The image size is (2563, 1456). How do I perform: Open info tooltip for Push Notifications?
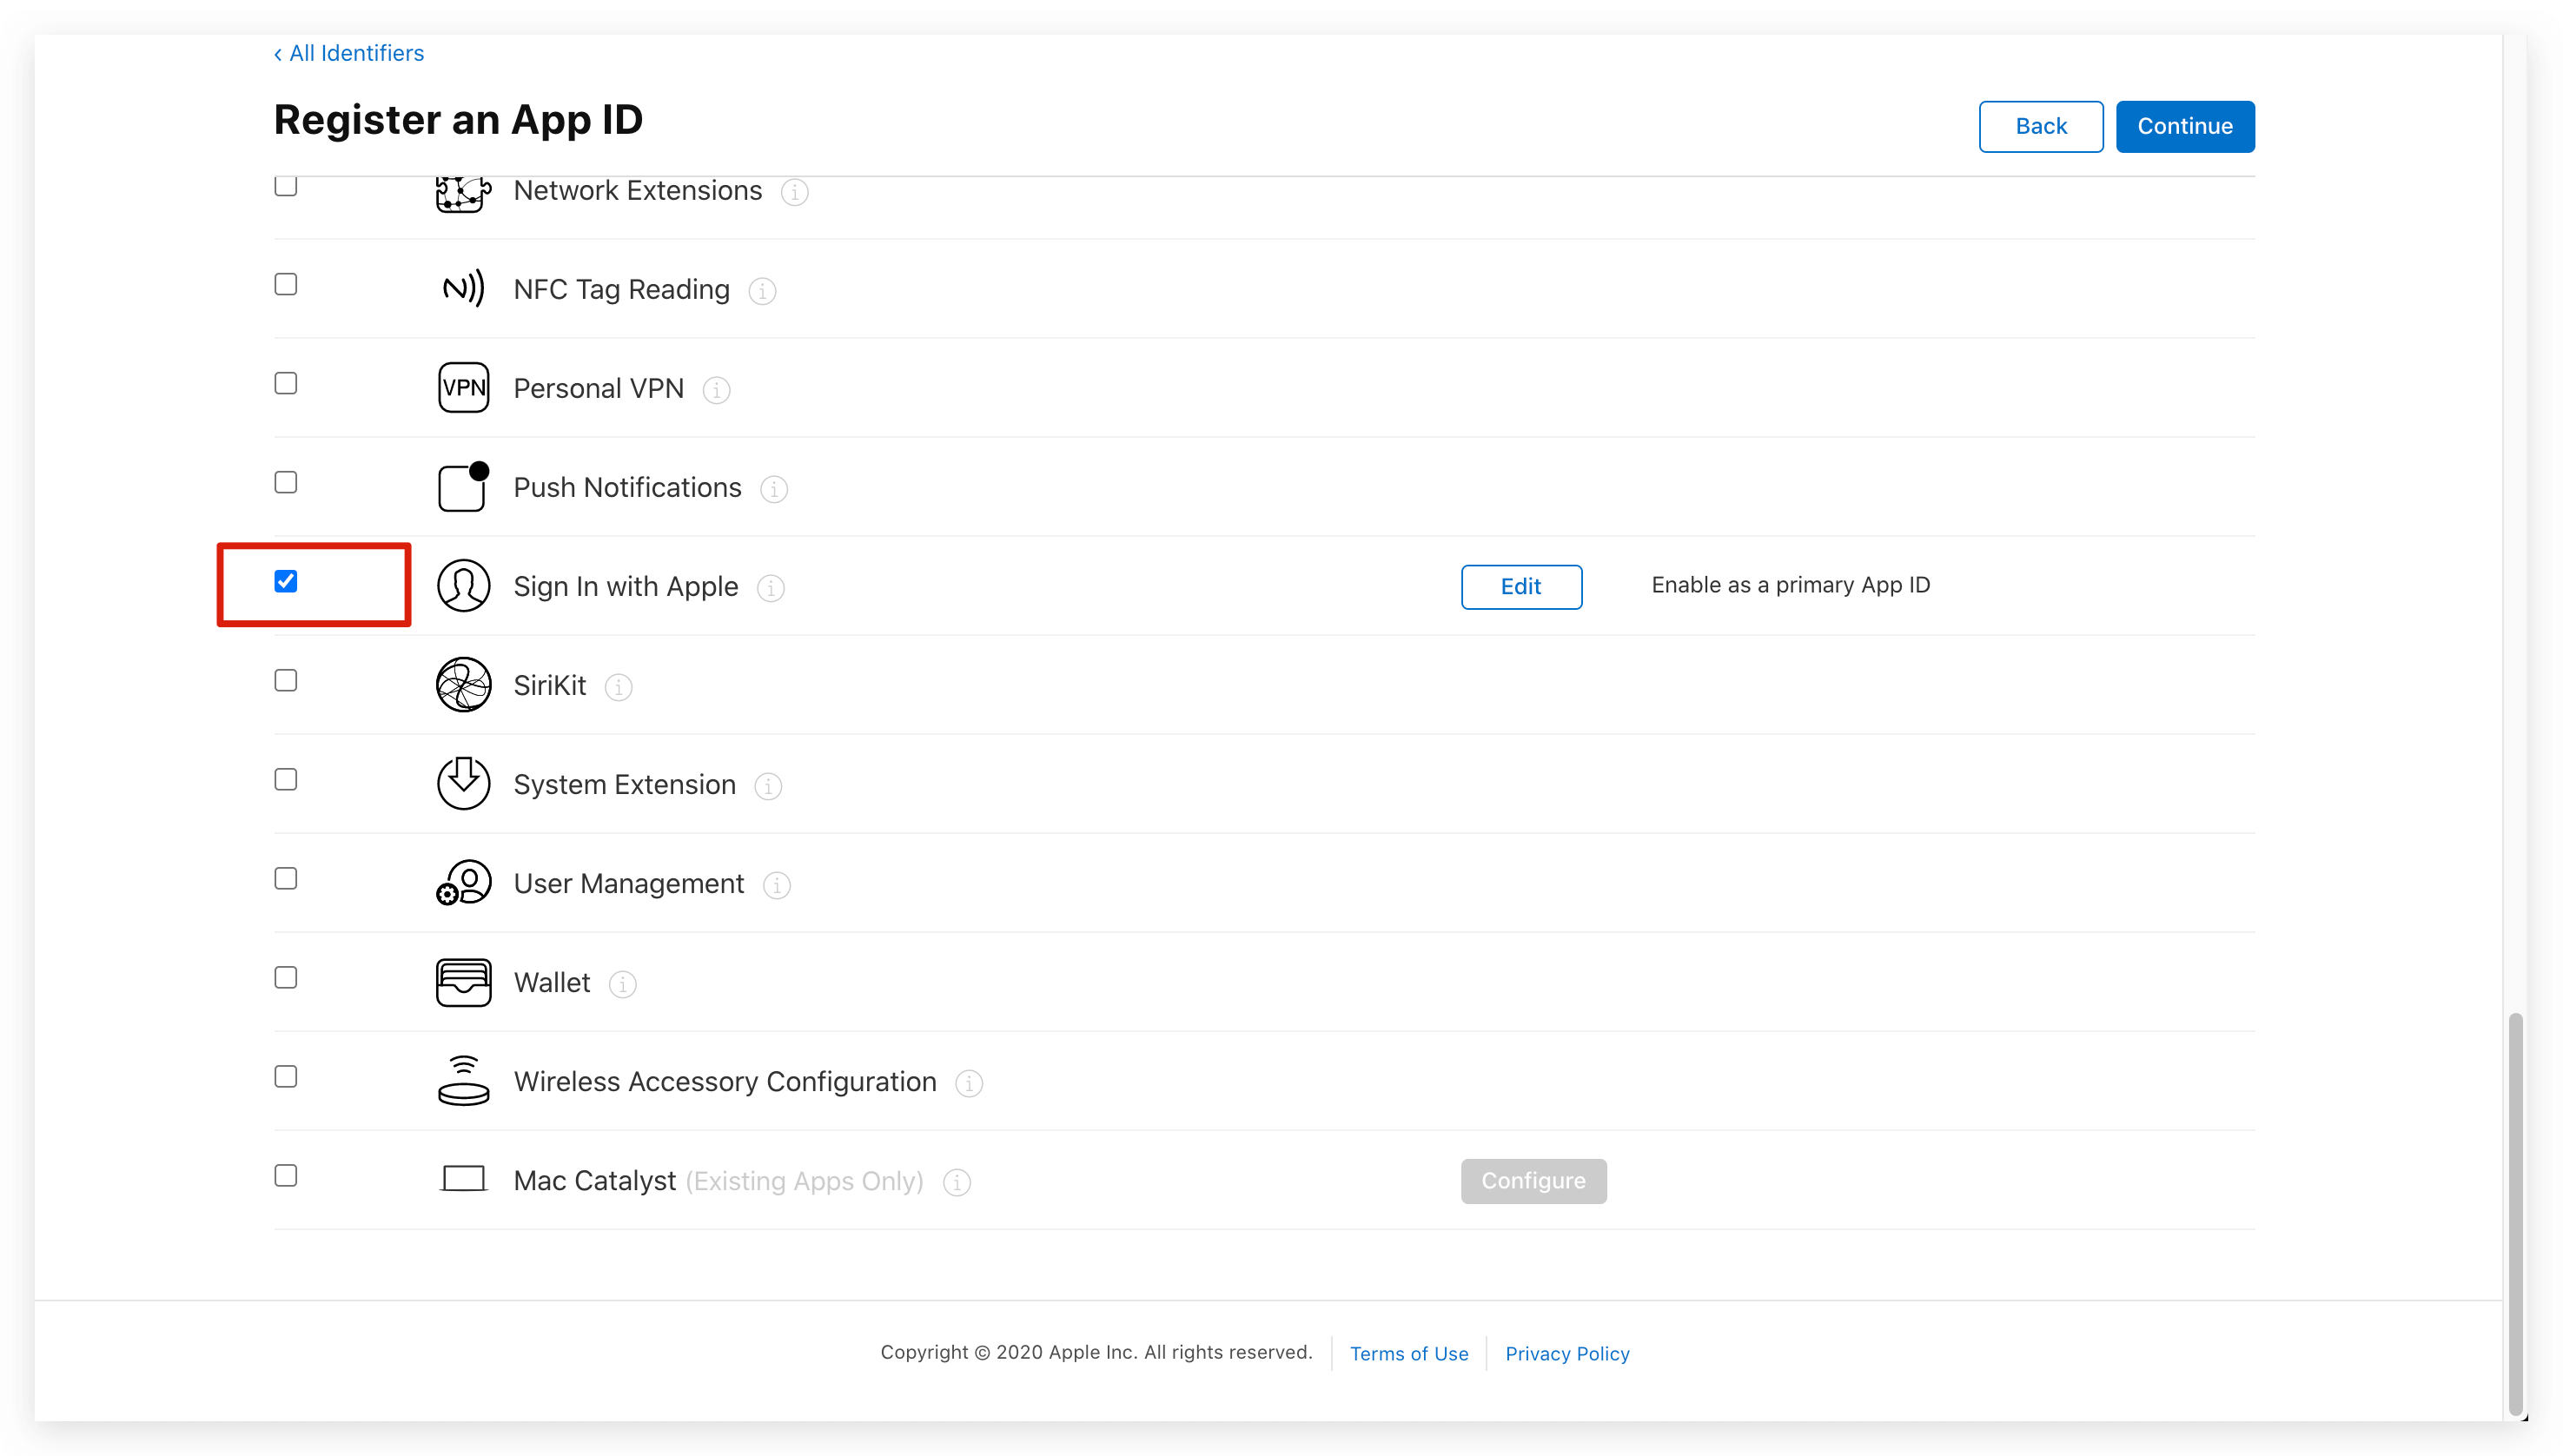(773, 489)
